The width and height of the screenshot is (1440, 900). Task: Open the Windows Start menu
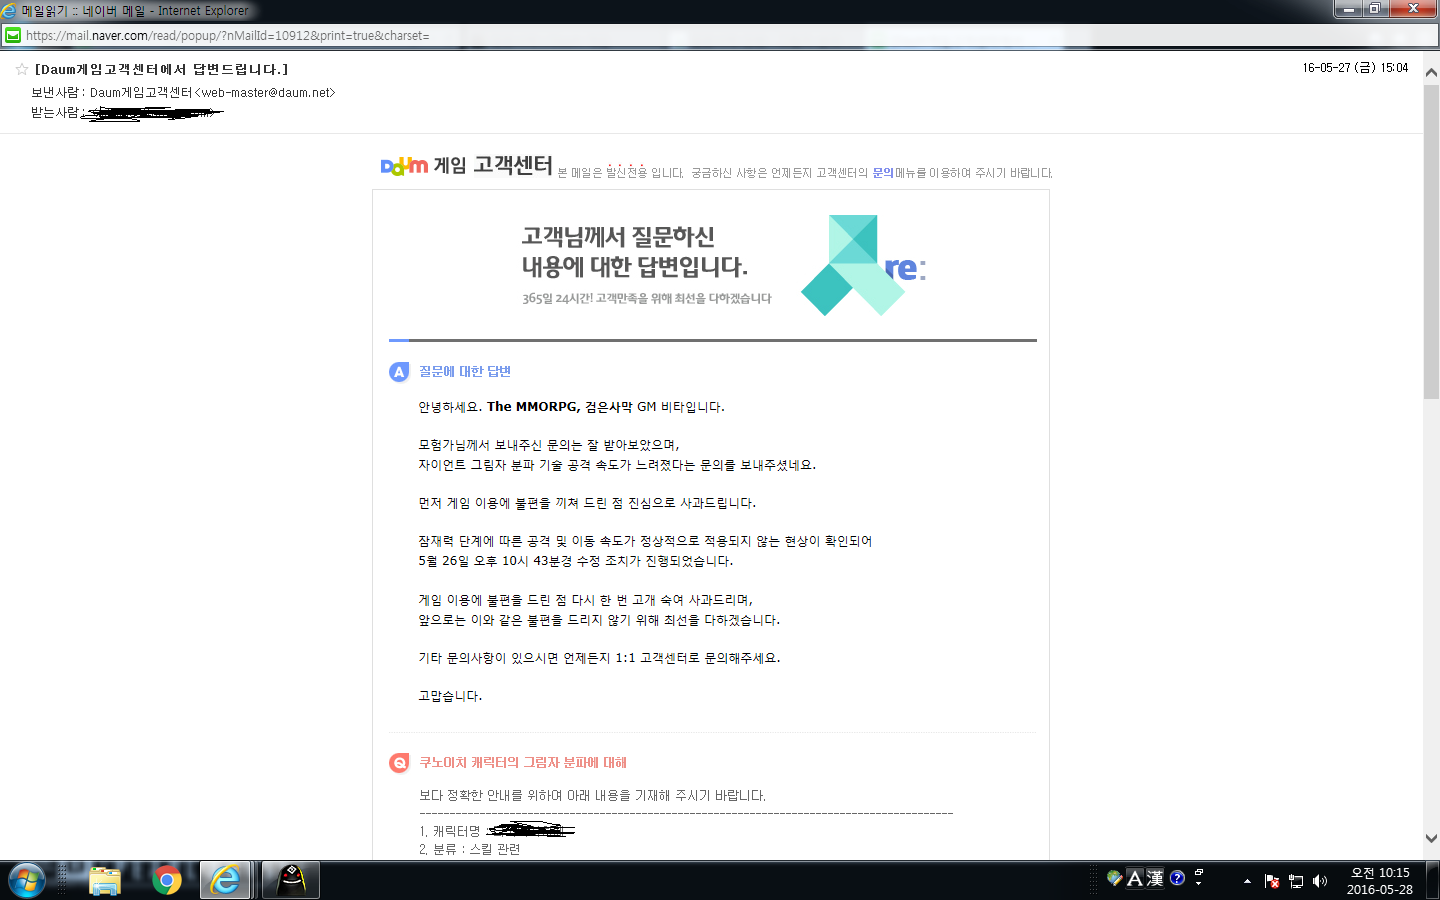point(27,881)
